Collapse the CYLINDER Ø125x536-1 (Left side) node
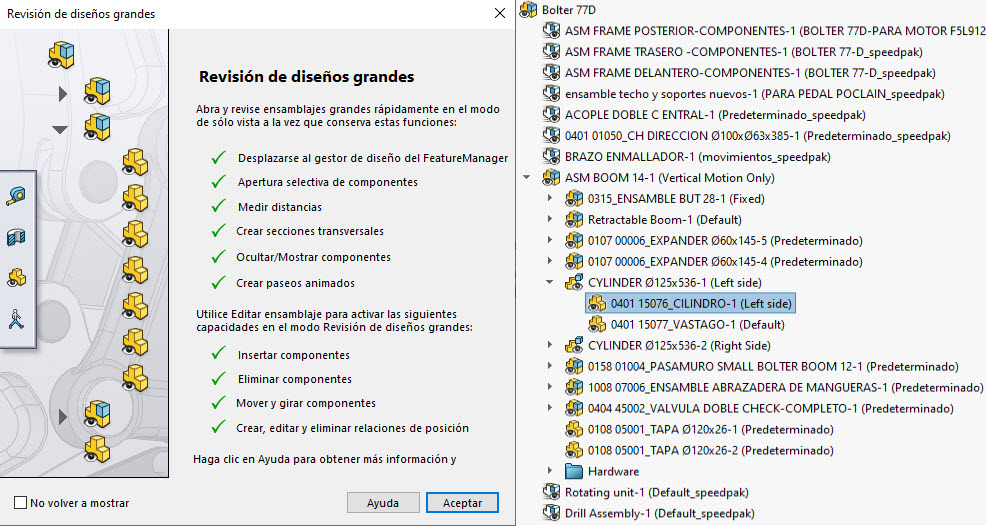Screen dimensions: 986x526 click(x=550, y=283)
